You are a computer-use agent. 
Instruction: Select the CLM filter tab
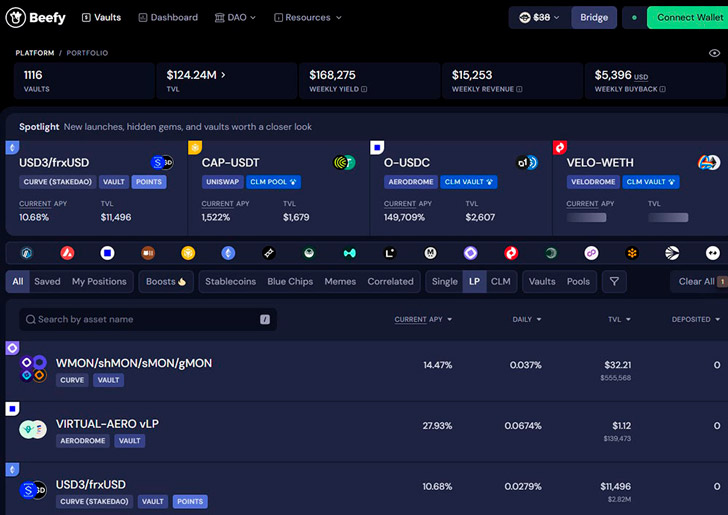(500, 281)
